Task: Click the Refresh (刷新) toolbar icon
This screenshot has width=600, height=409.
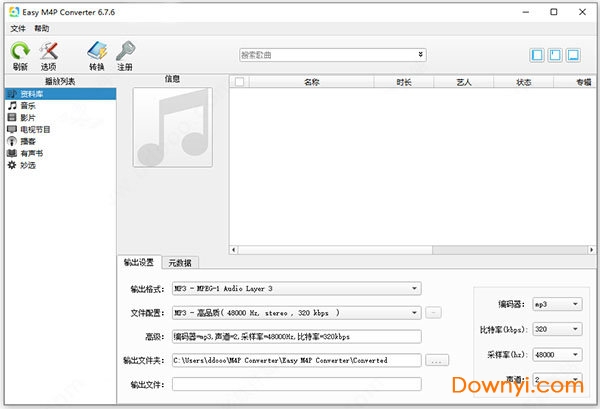Action: click(x=20, y=56)
